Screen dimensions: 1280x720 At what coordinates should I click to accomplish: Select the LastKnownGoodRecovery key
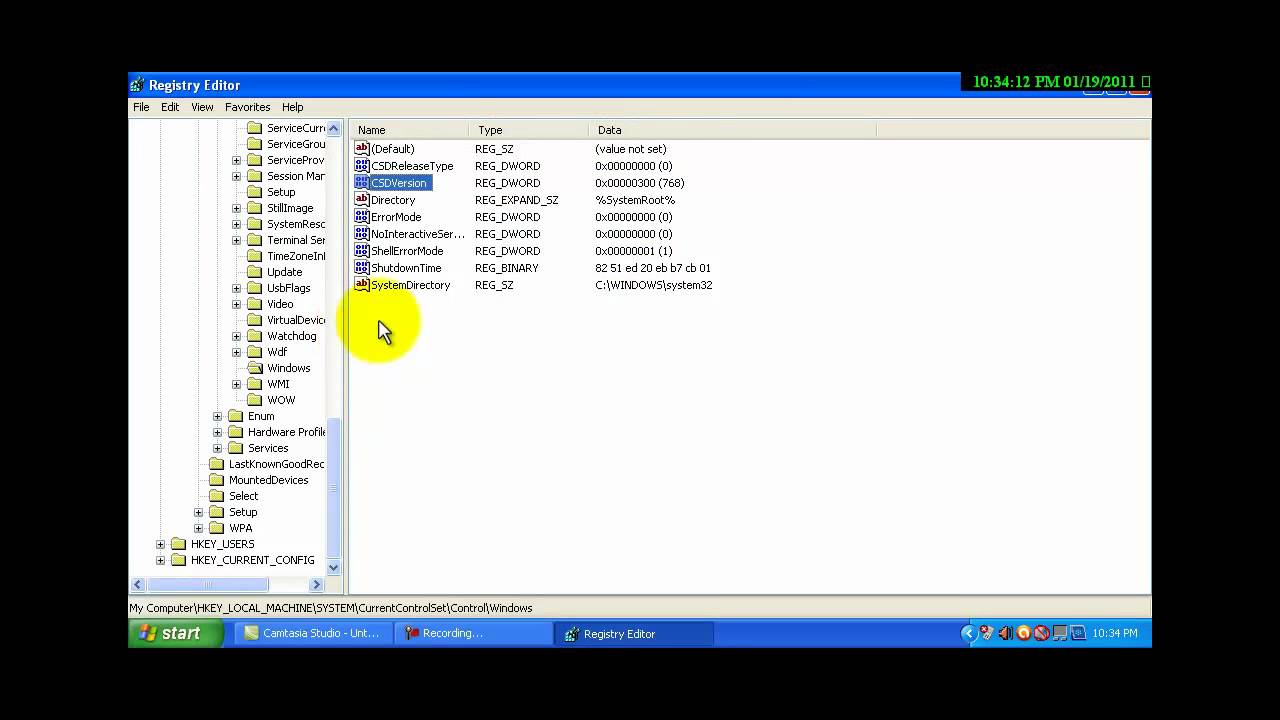pos(276,464)
